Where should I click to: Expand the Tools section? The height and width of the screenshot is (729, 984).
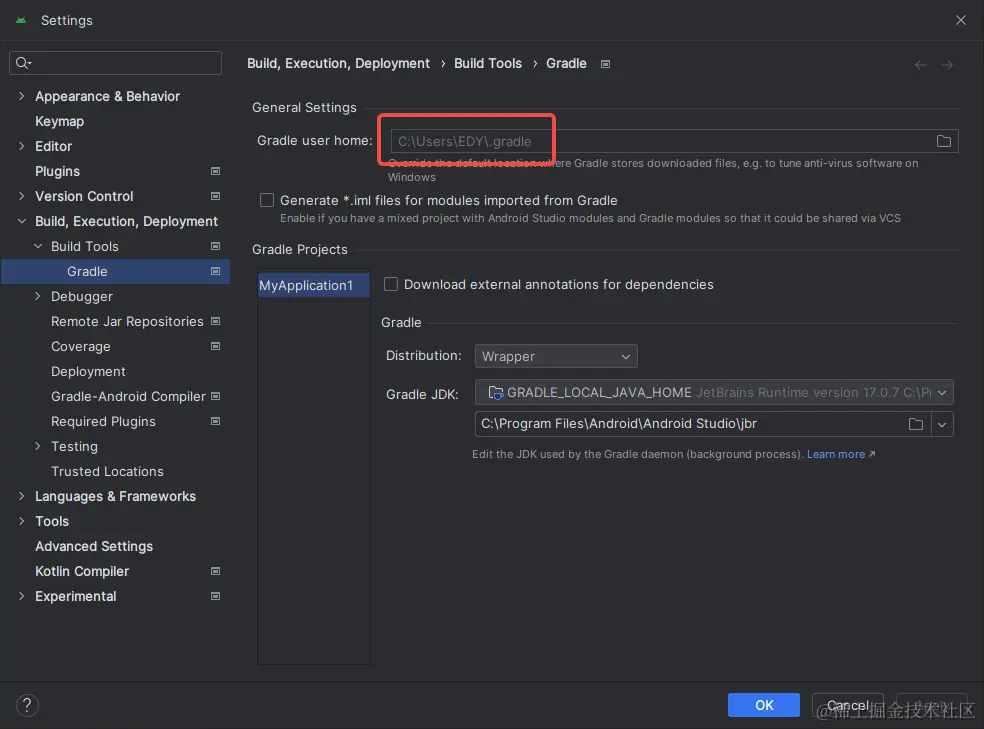pos(21,521)
